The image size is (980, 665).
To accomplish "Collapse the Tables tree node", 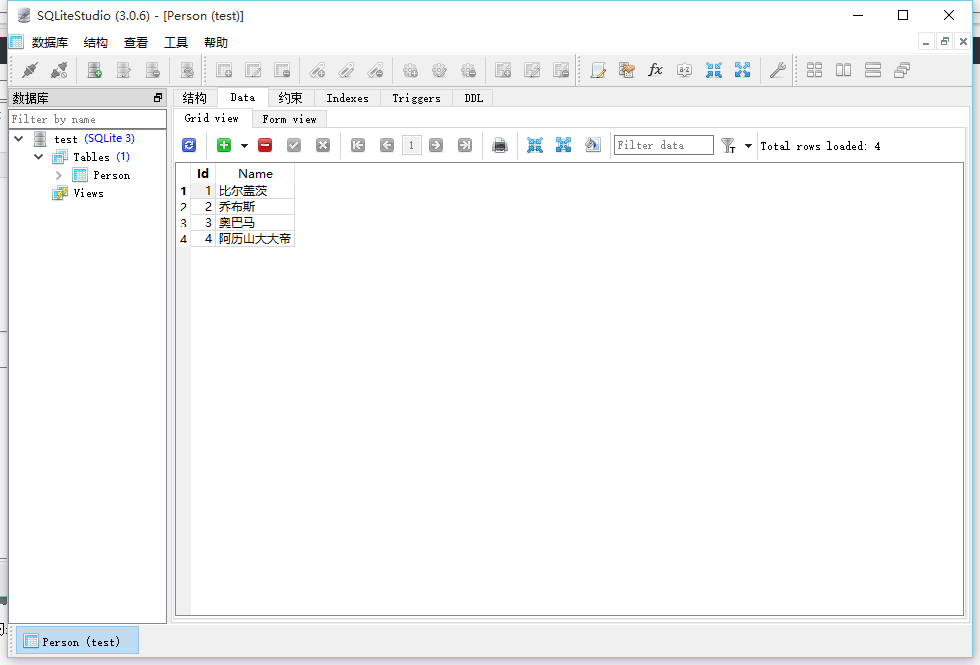I will coord(39,156).
